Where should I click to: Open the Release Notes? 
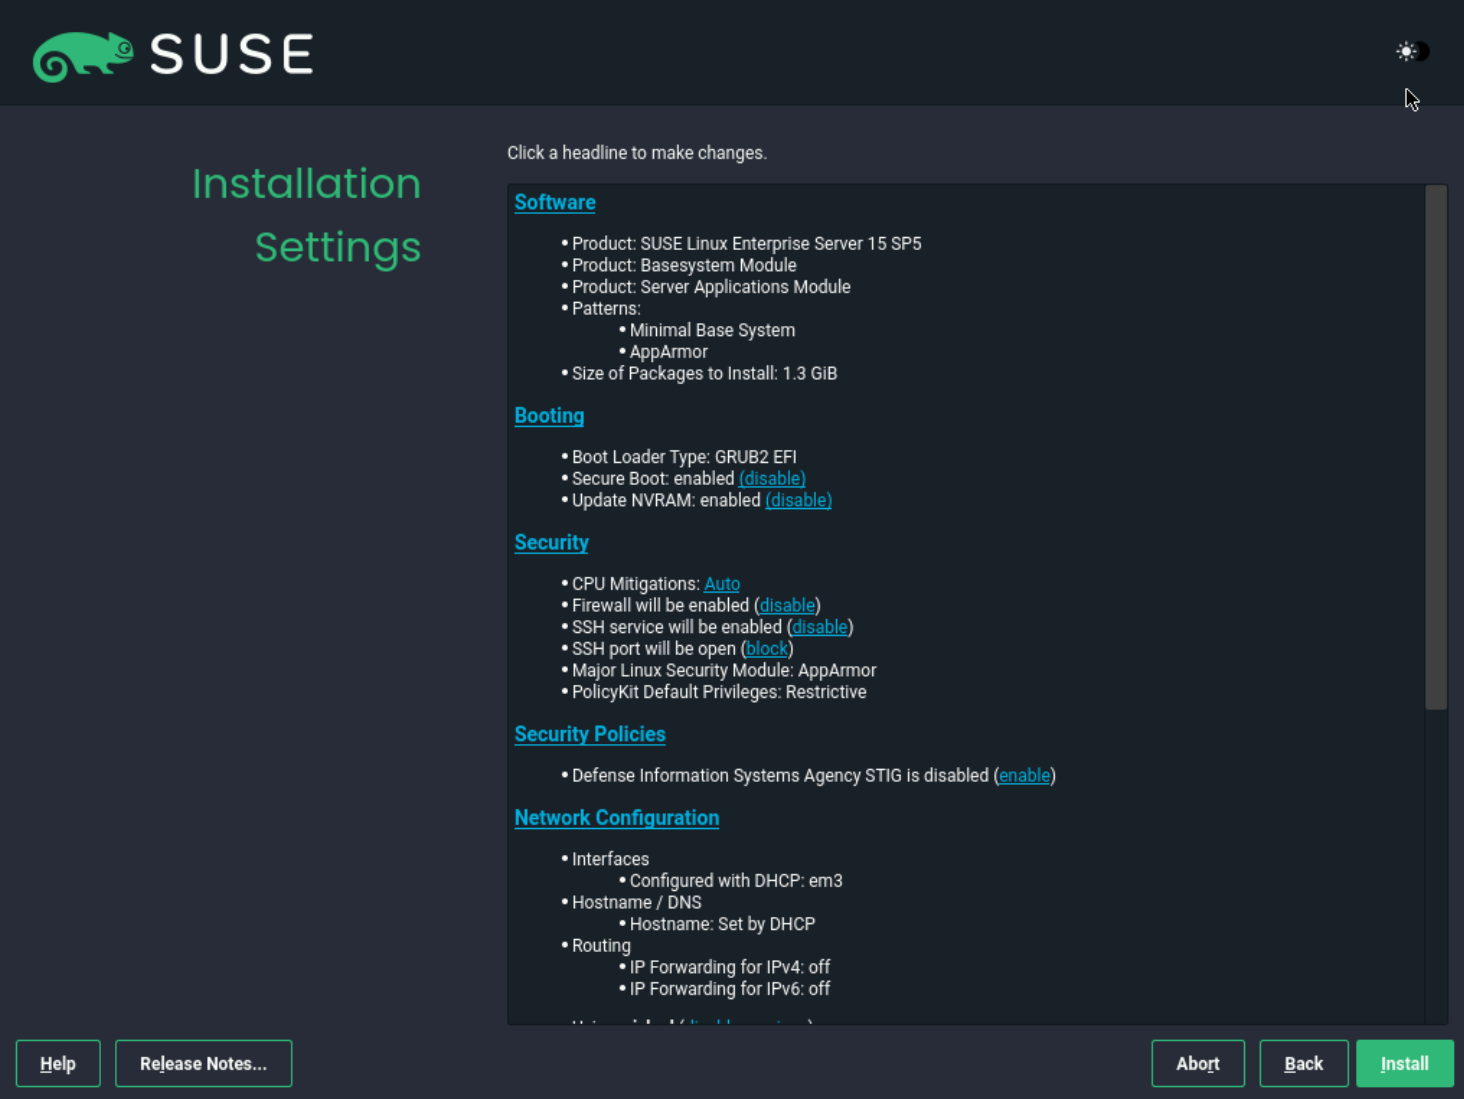click(x=204, y=1063)
